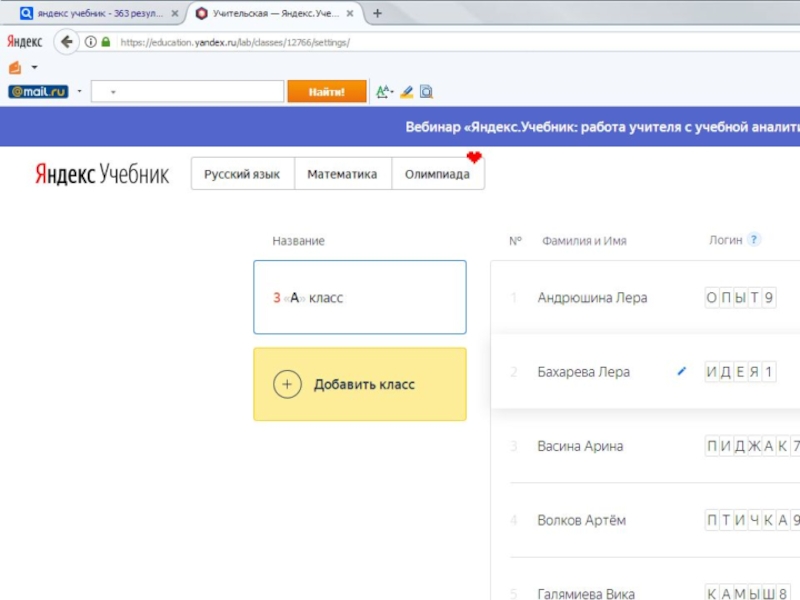The width and height of the screenshot is (800, 600).
Task: Click the page search magnifier toolbar icon
Action: [x=426, y=92]
